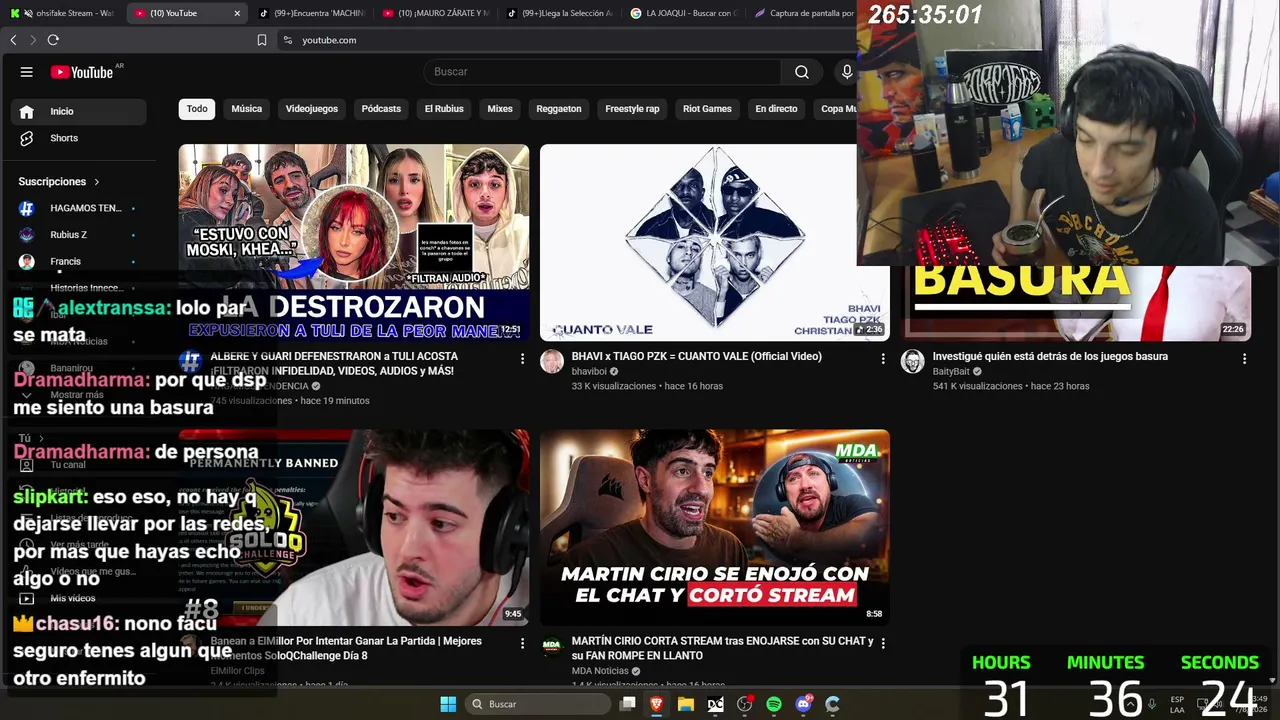Image resolution: width=1280 pixels, height=720 pixels.
Task: Open the Francis subscription channel
Action: click(x=79, y=261)
